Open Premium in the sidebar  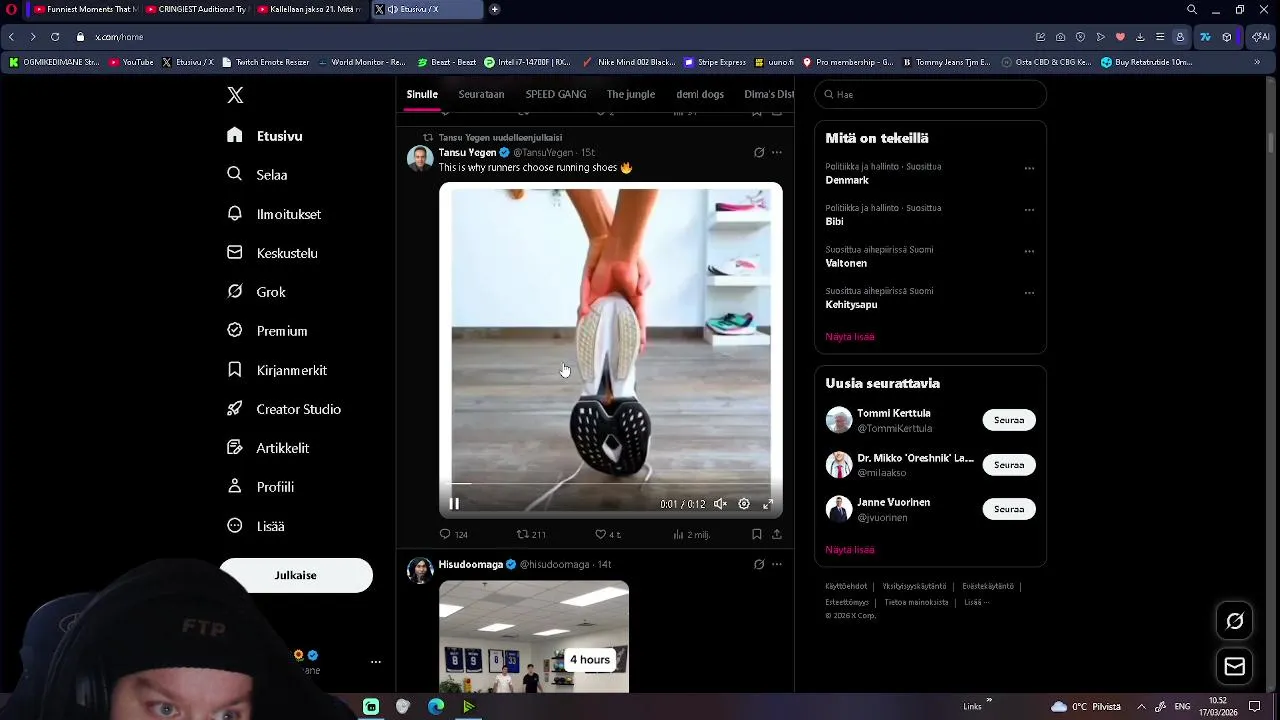click(267, 331)
